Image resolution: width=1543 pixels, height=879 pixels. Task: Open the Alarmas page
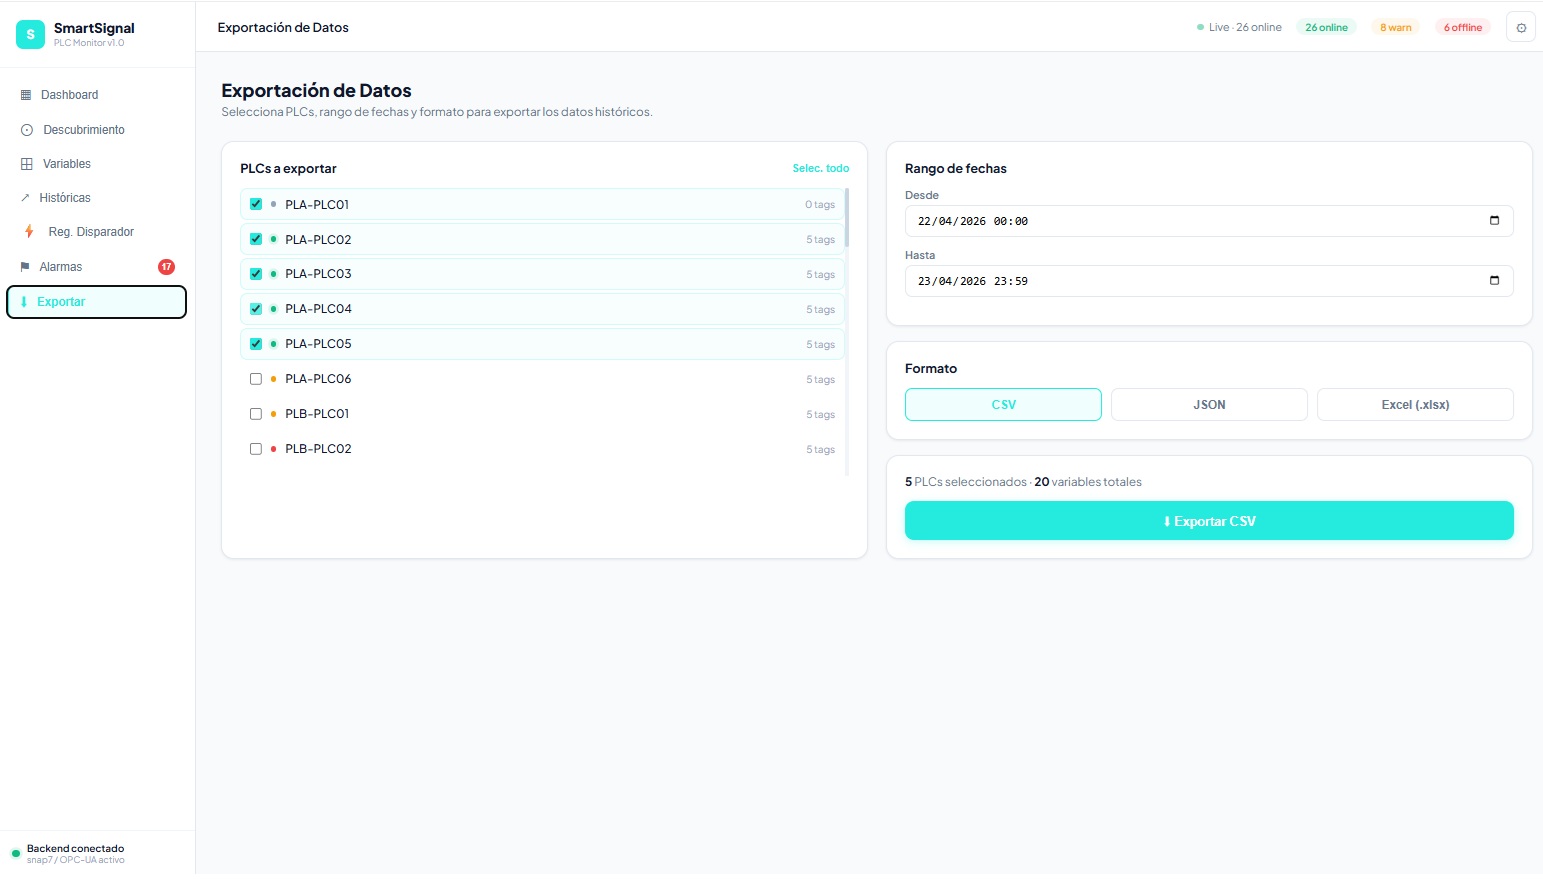(x=96, y=267)
